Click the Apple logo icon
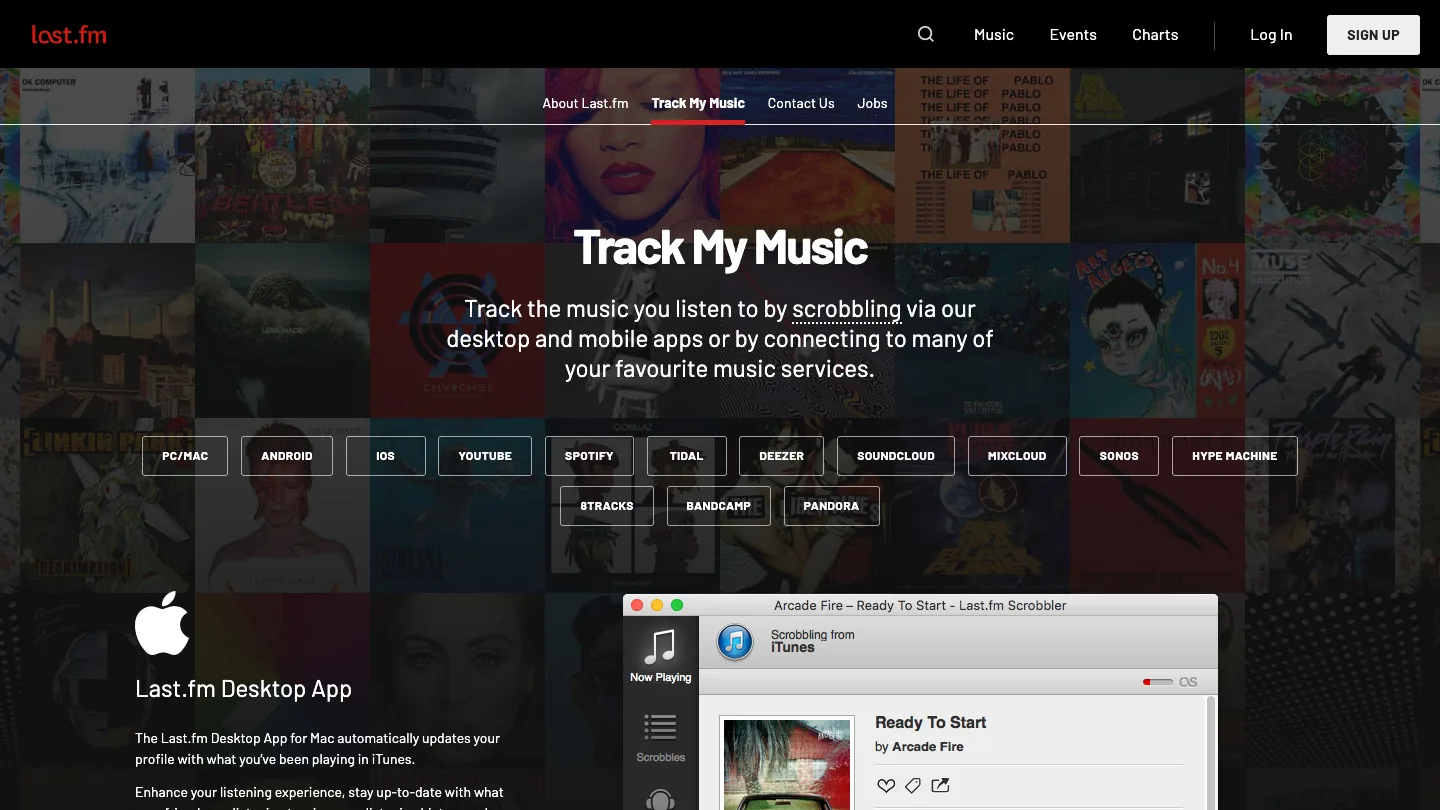 (x=162, y=623)
